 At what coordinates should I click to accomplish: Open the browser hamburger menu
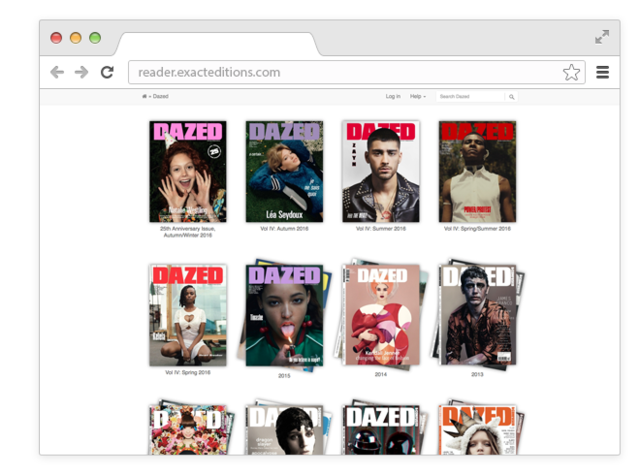(x=602, y=72)
